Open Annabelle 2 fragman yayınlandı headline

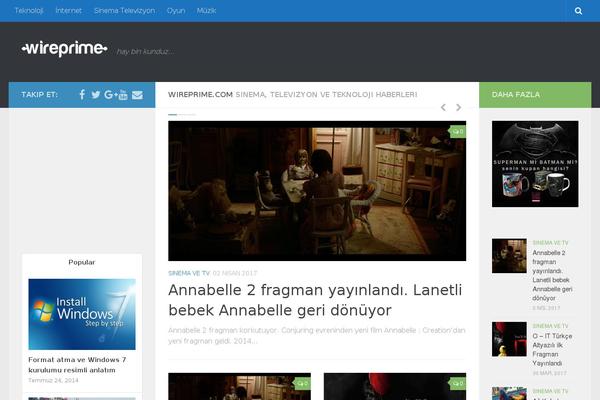(x=315, y=300)
